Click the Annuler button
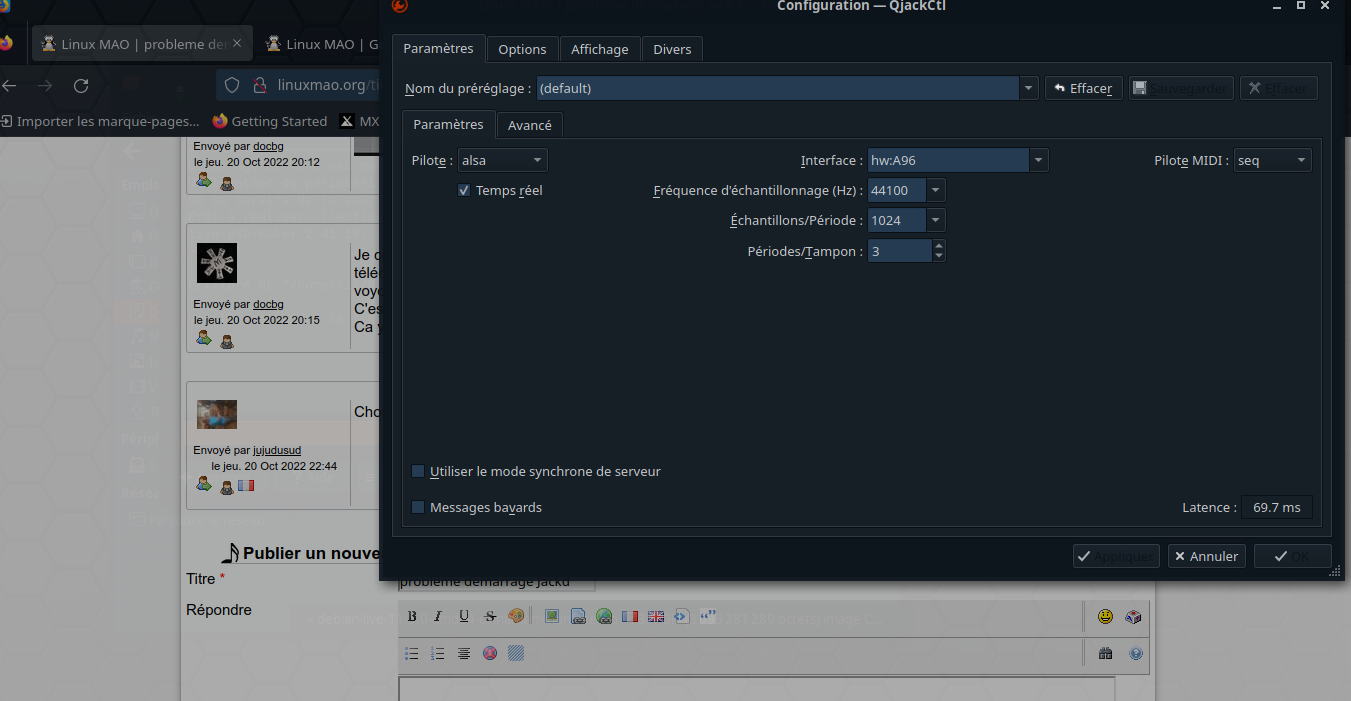The height and width of the screenshot is (701, 1351). [1207, 556]
